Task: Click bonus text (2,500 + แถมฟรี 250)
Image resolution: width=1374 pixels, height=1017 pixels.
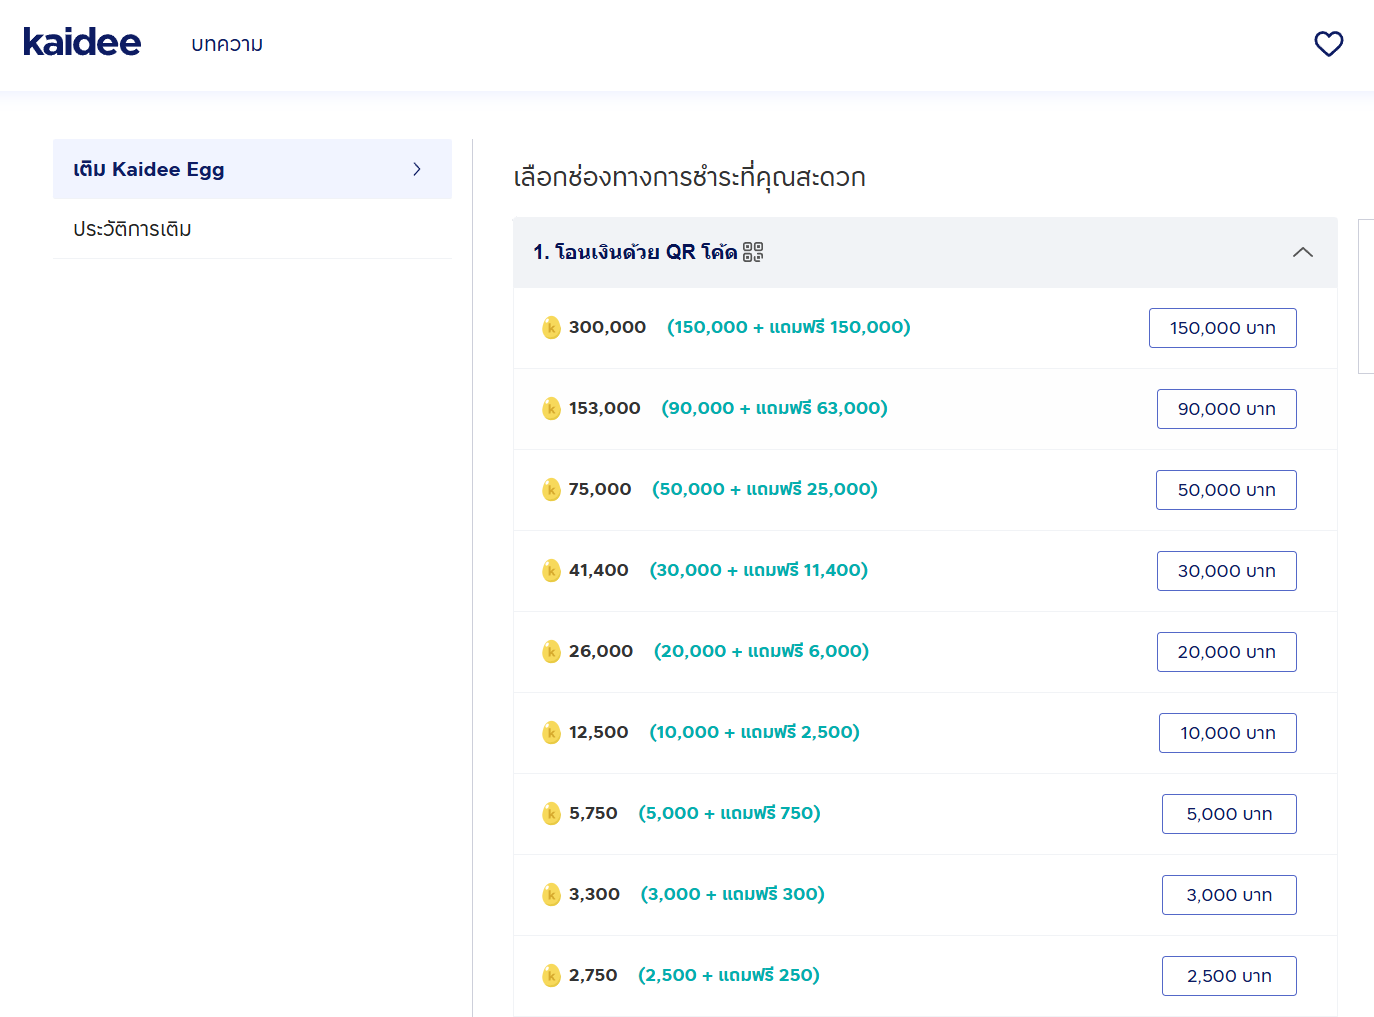Action: [x=729, y=975]
